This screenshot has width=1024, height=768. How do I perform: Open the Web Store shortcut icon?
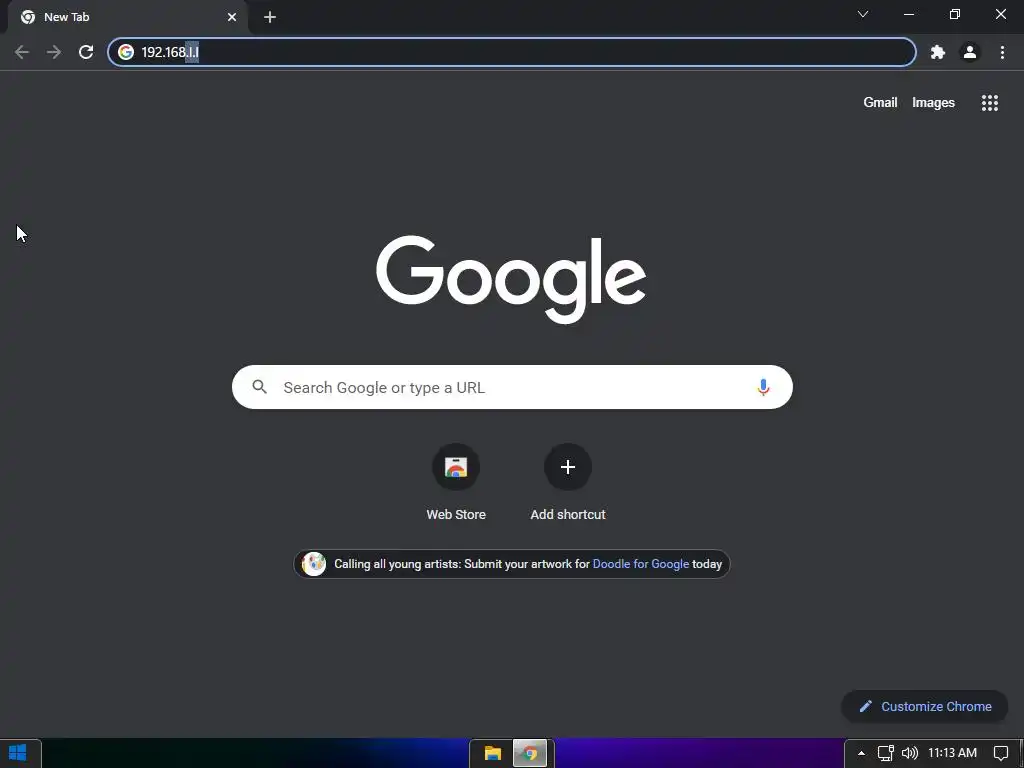456,467
